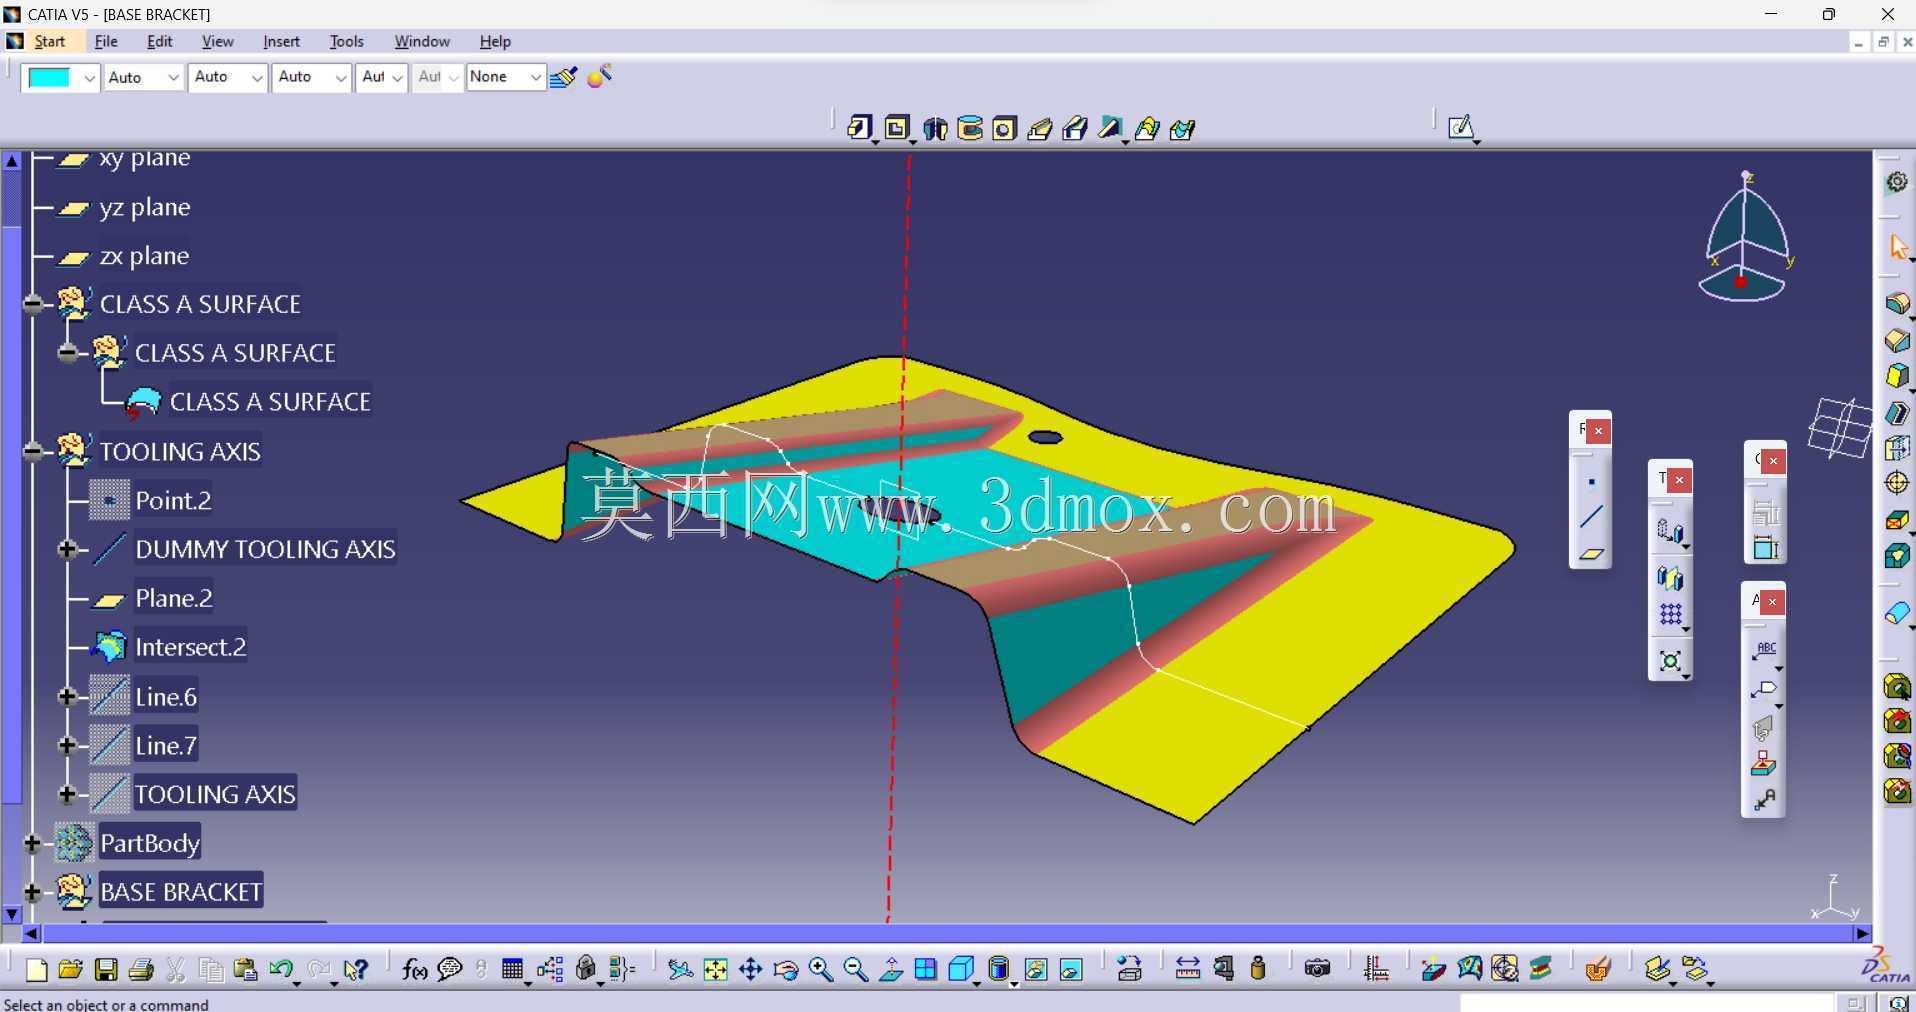This screenshot has height=1012, width=1916.
Task: Click the Fit All In icon
Action: 716,969
